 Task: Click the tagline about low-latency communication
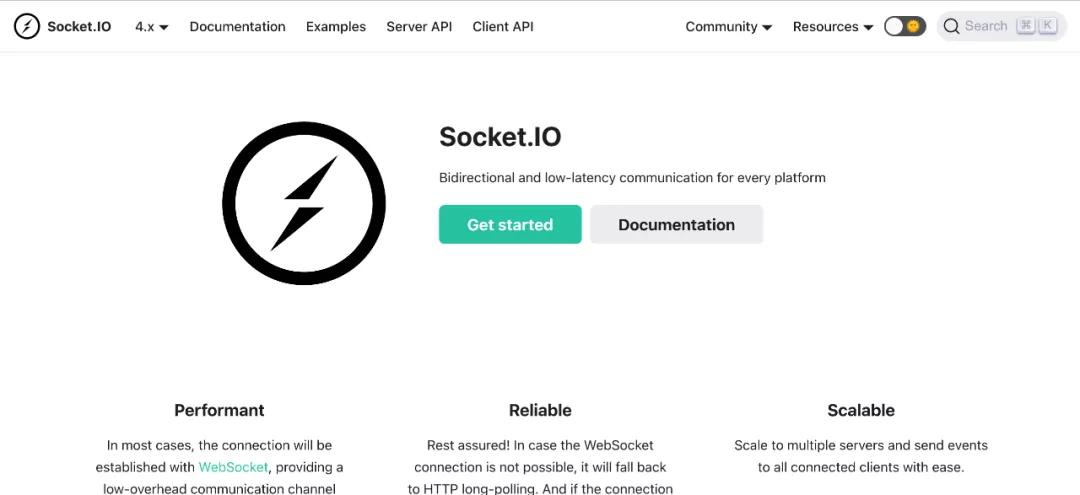[632, 178]
